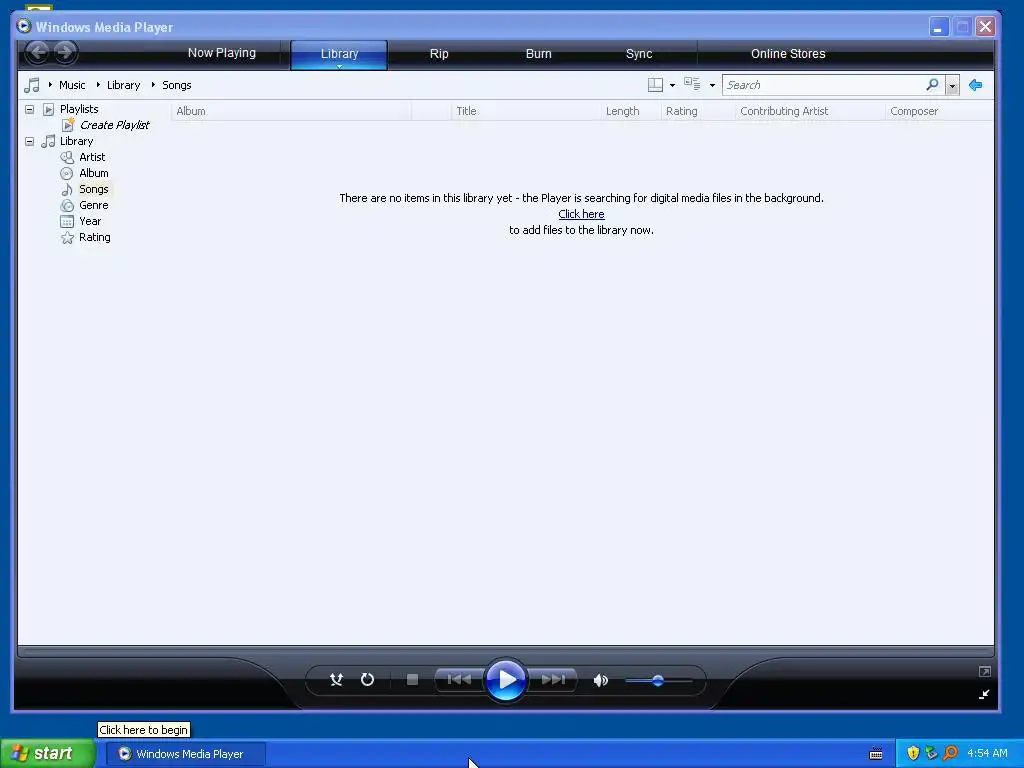Select Rating in the library tree
The image size is (1024, 768).
95,237
